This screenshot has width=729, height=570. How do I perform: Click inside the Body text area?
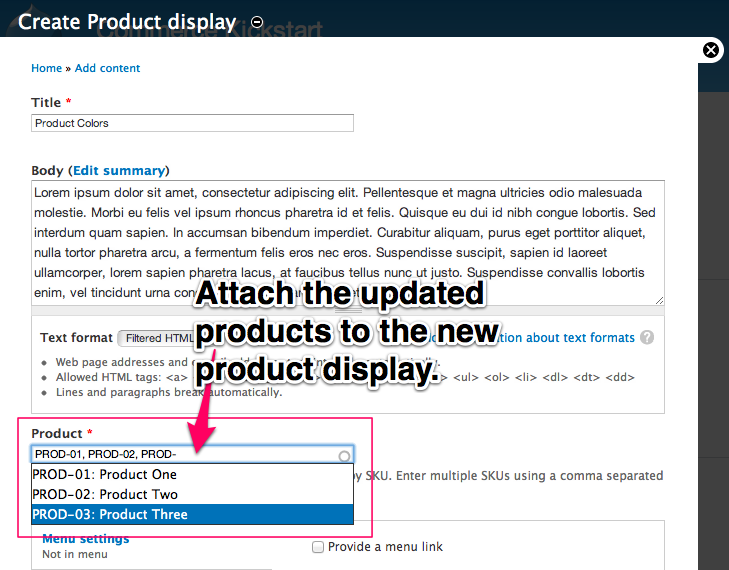(348, 243)
